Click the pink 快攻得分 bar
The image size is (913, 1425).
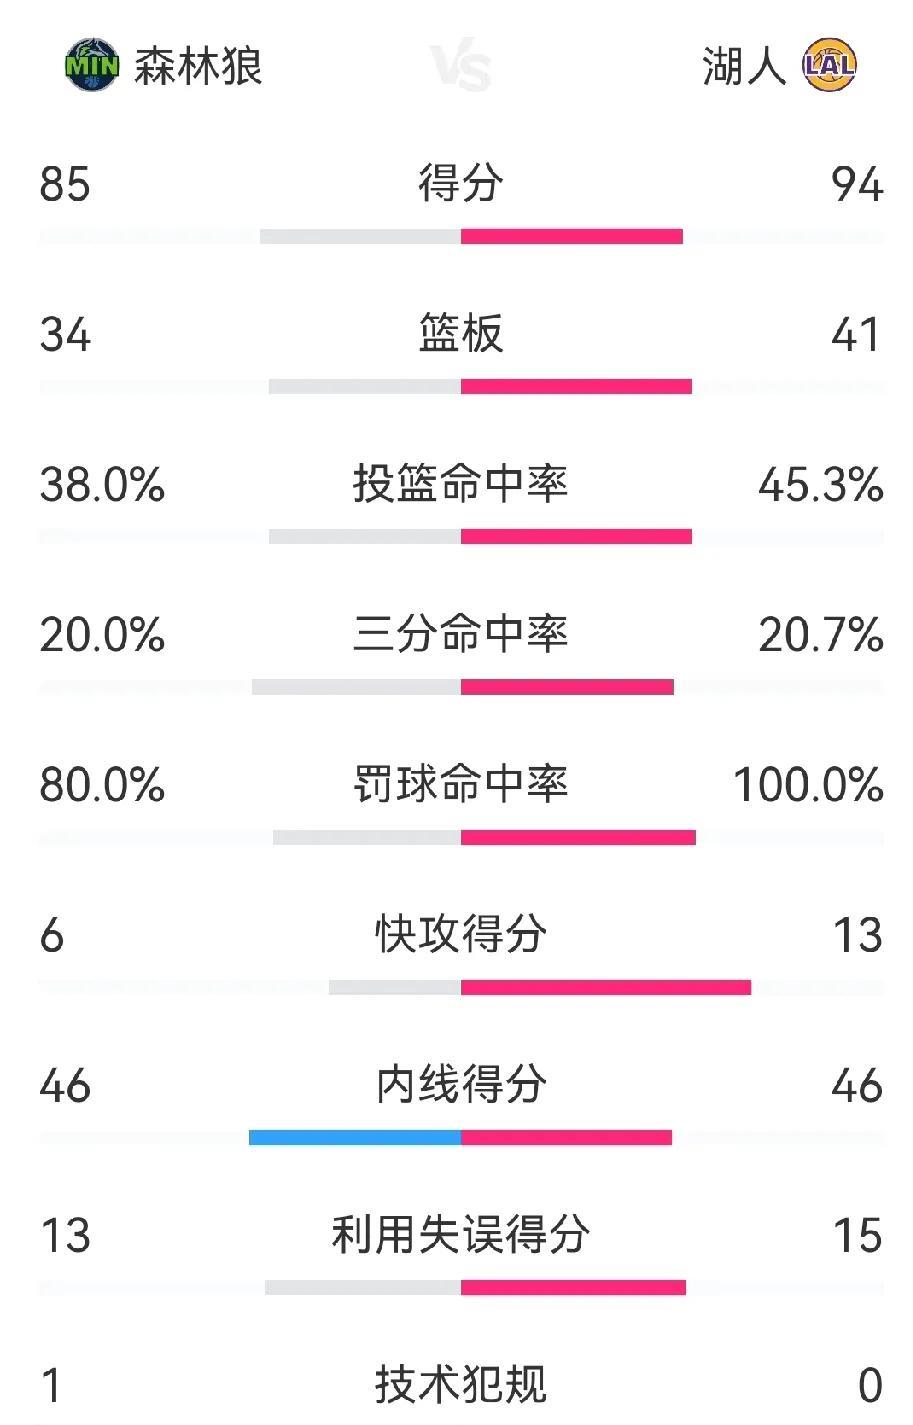pyautogui.click(x=606, y=987)
